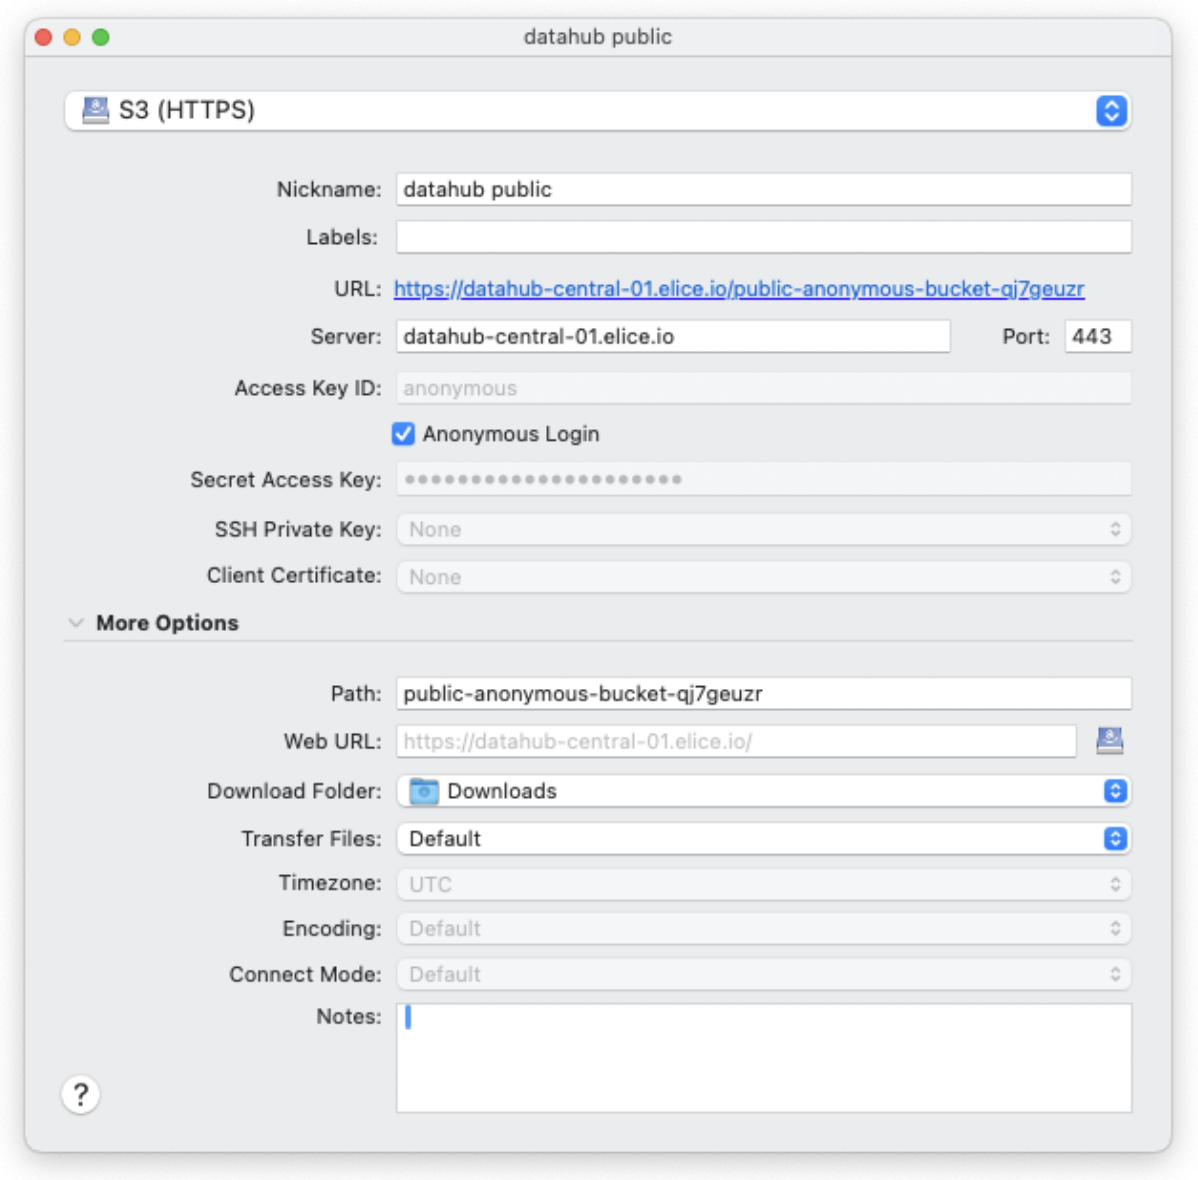
Task: Click the Port number field
Action: point(1097,337)
